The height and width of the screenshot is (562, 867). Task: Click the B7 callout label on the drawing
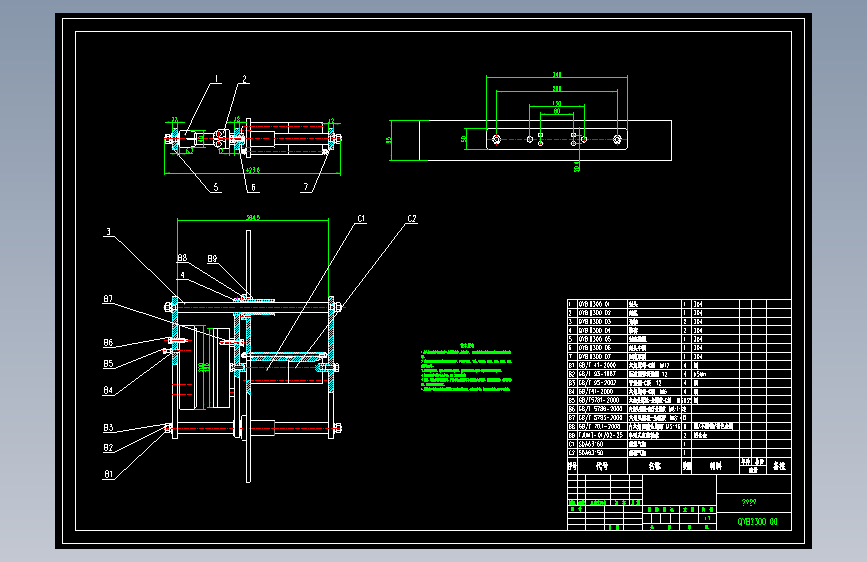(108, 299)
